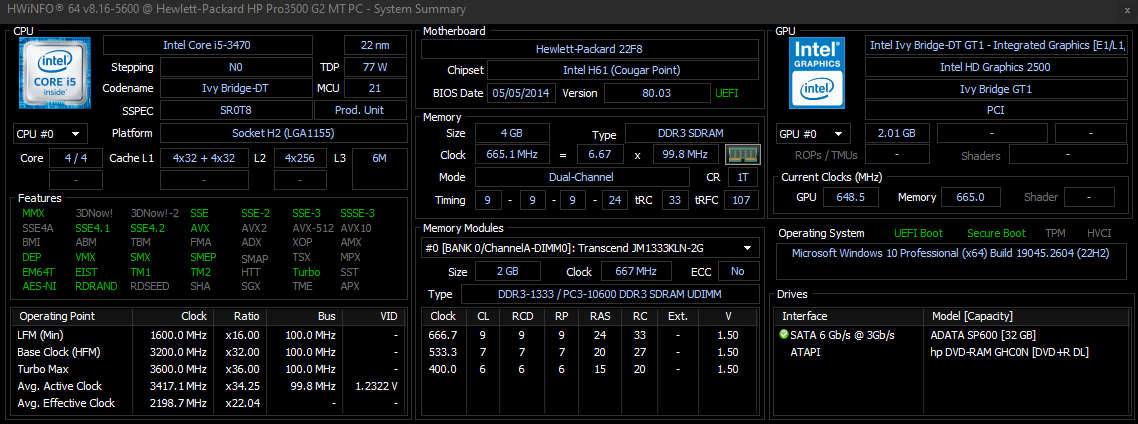
Task: Click the Turbo Max operating point row
Action: pos(211,369)
